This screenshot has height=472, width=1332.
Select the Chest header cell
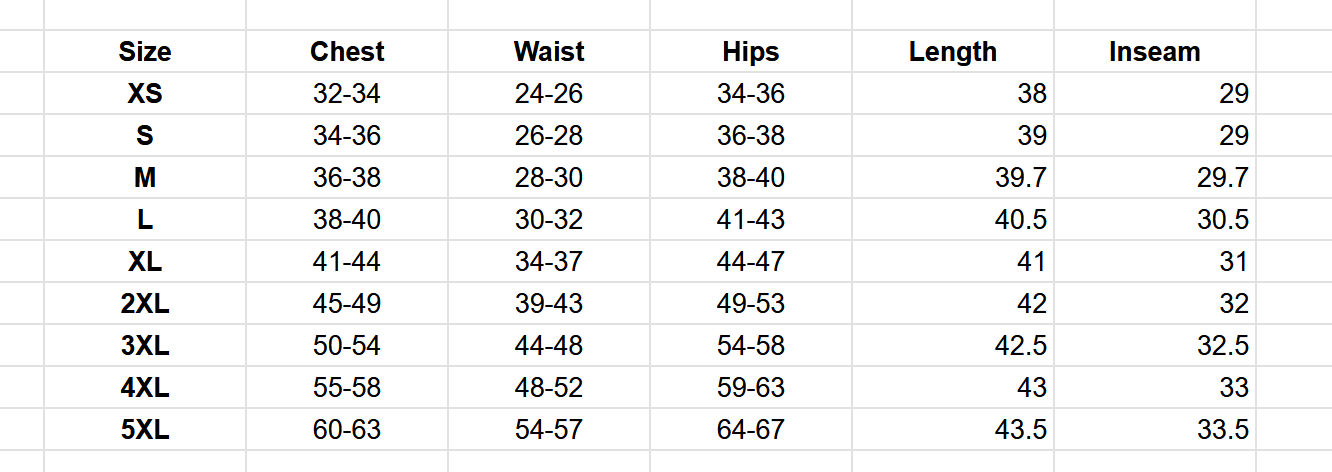point(347,52)
